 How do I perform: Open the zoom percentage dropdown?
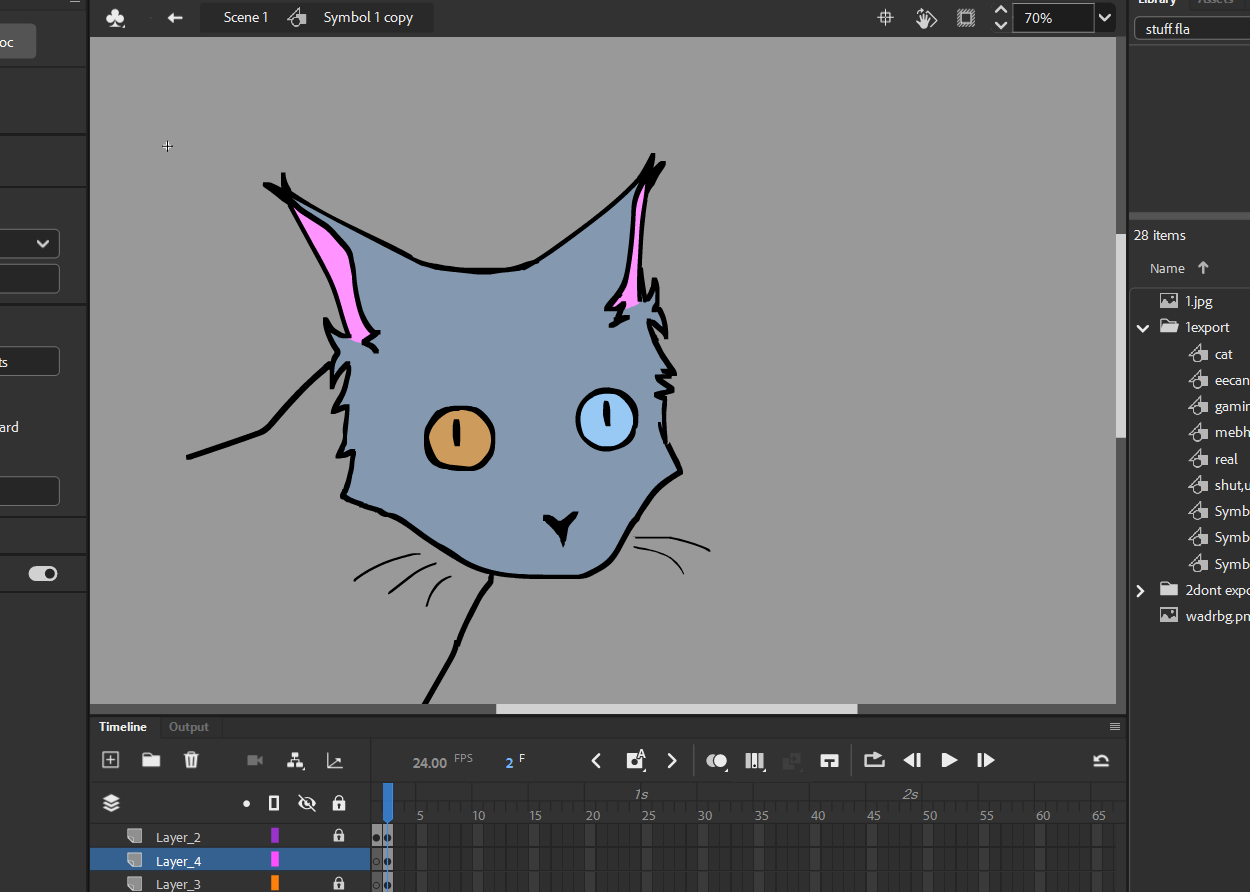[1104, 18]
